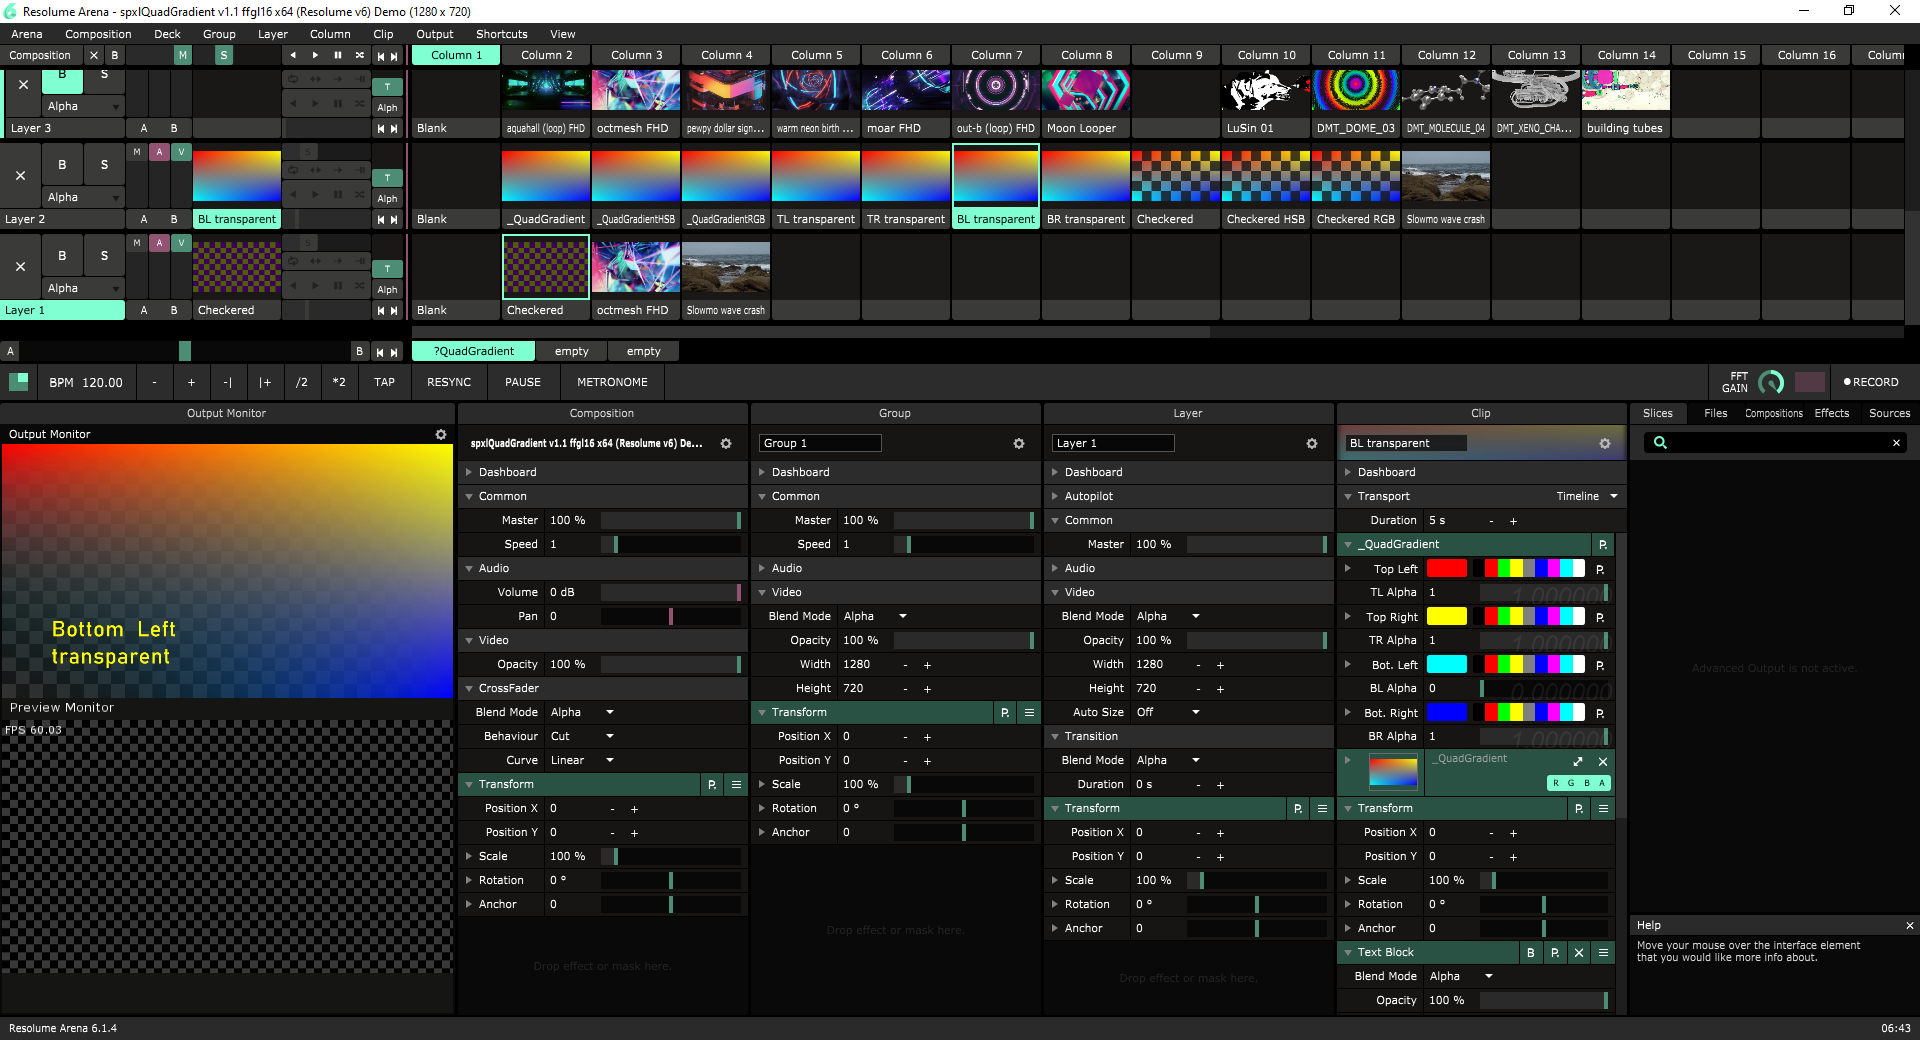The height and width of the screenshot is (1040, 1920).
Task: Collapse Text Block effect section
Action: pos(1348,953)
